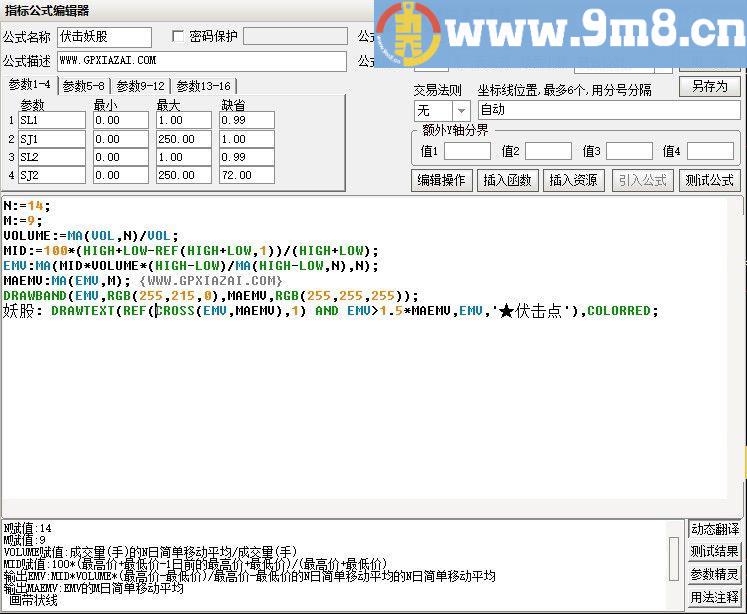Switch to the 参数13-16 tab
747x614 pixels.
pyautogui.click(x=203, y=86)
